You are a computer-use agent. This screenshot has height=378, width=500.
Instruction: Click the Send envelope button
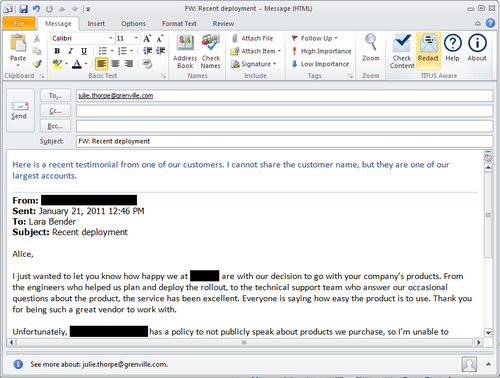point(19,110)
